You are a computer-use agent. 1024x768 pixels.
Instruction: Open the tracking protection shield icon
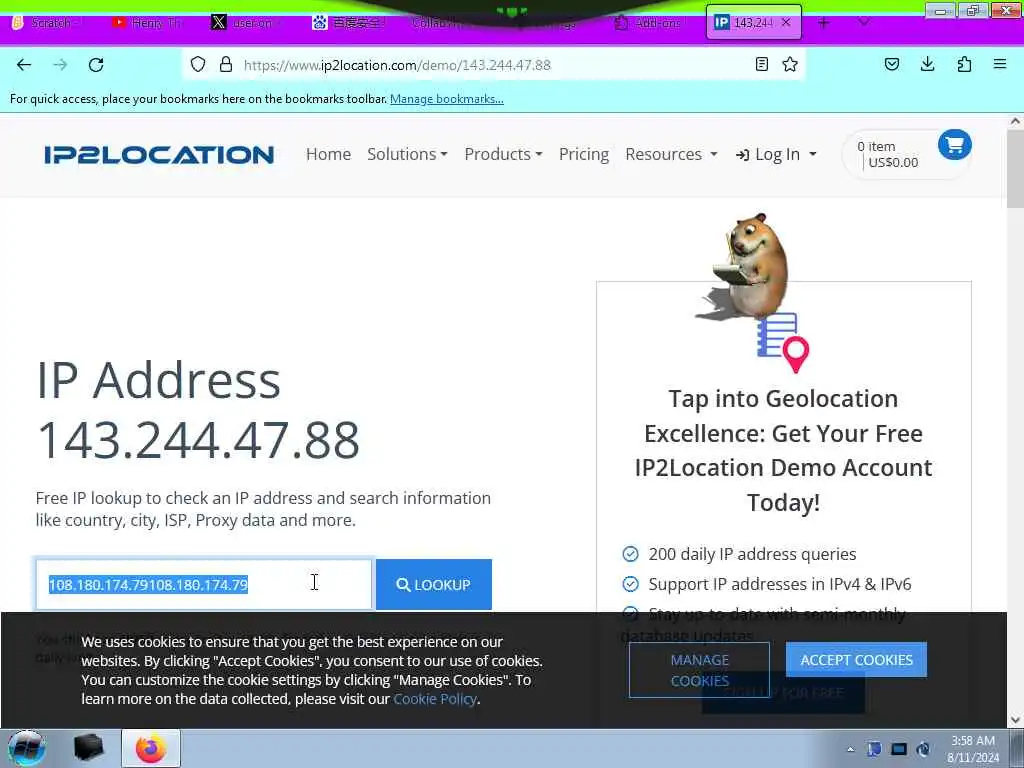point(198,64)
